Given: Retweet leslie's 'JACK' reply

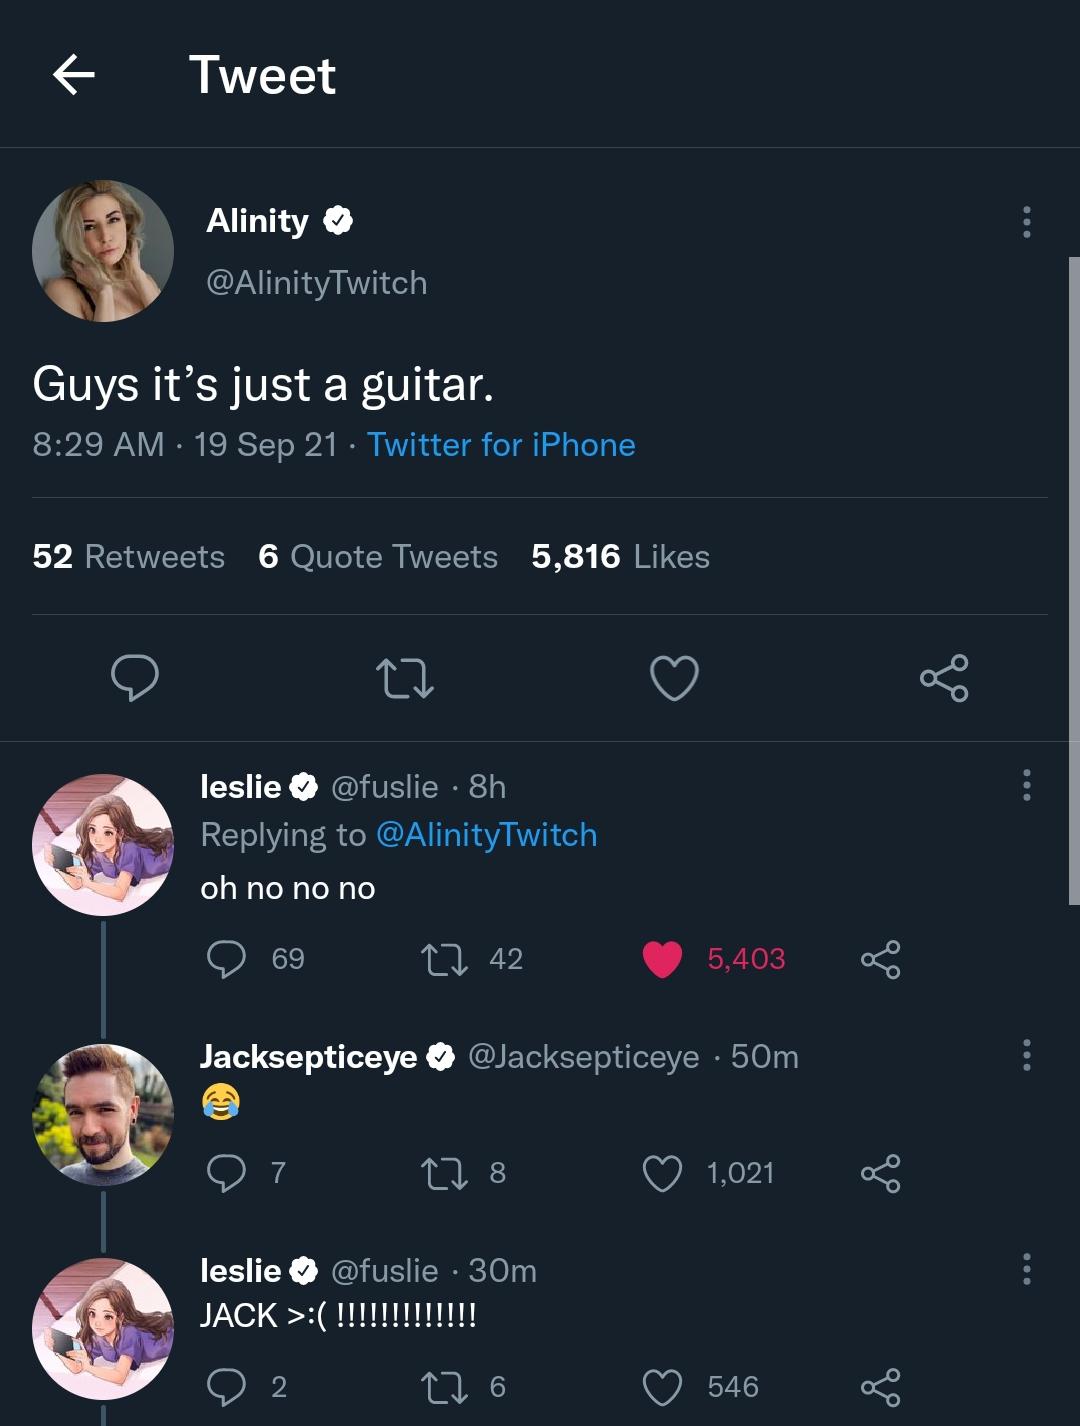Looking at the screenshot, I should point(445,1387).
